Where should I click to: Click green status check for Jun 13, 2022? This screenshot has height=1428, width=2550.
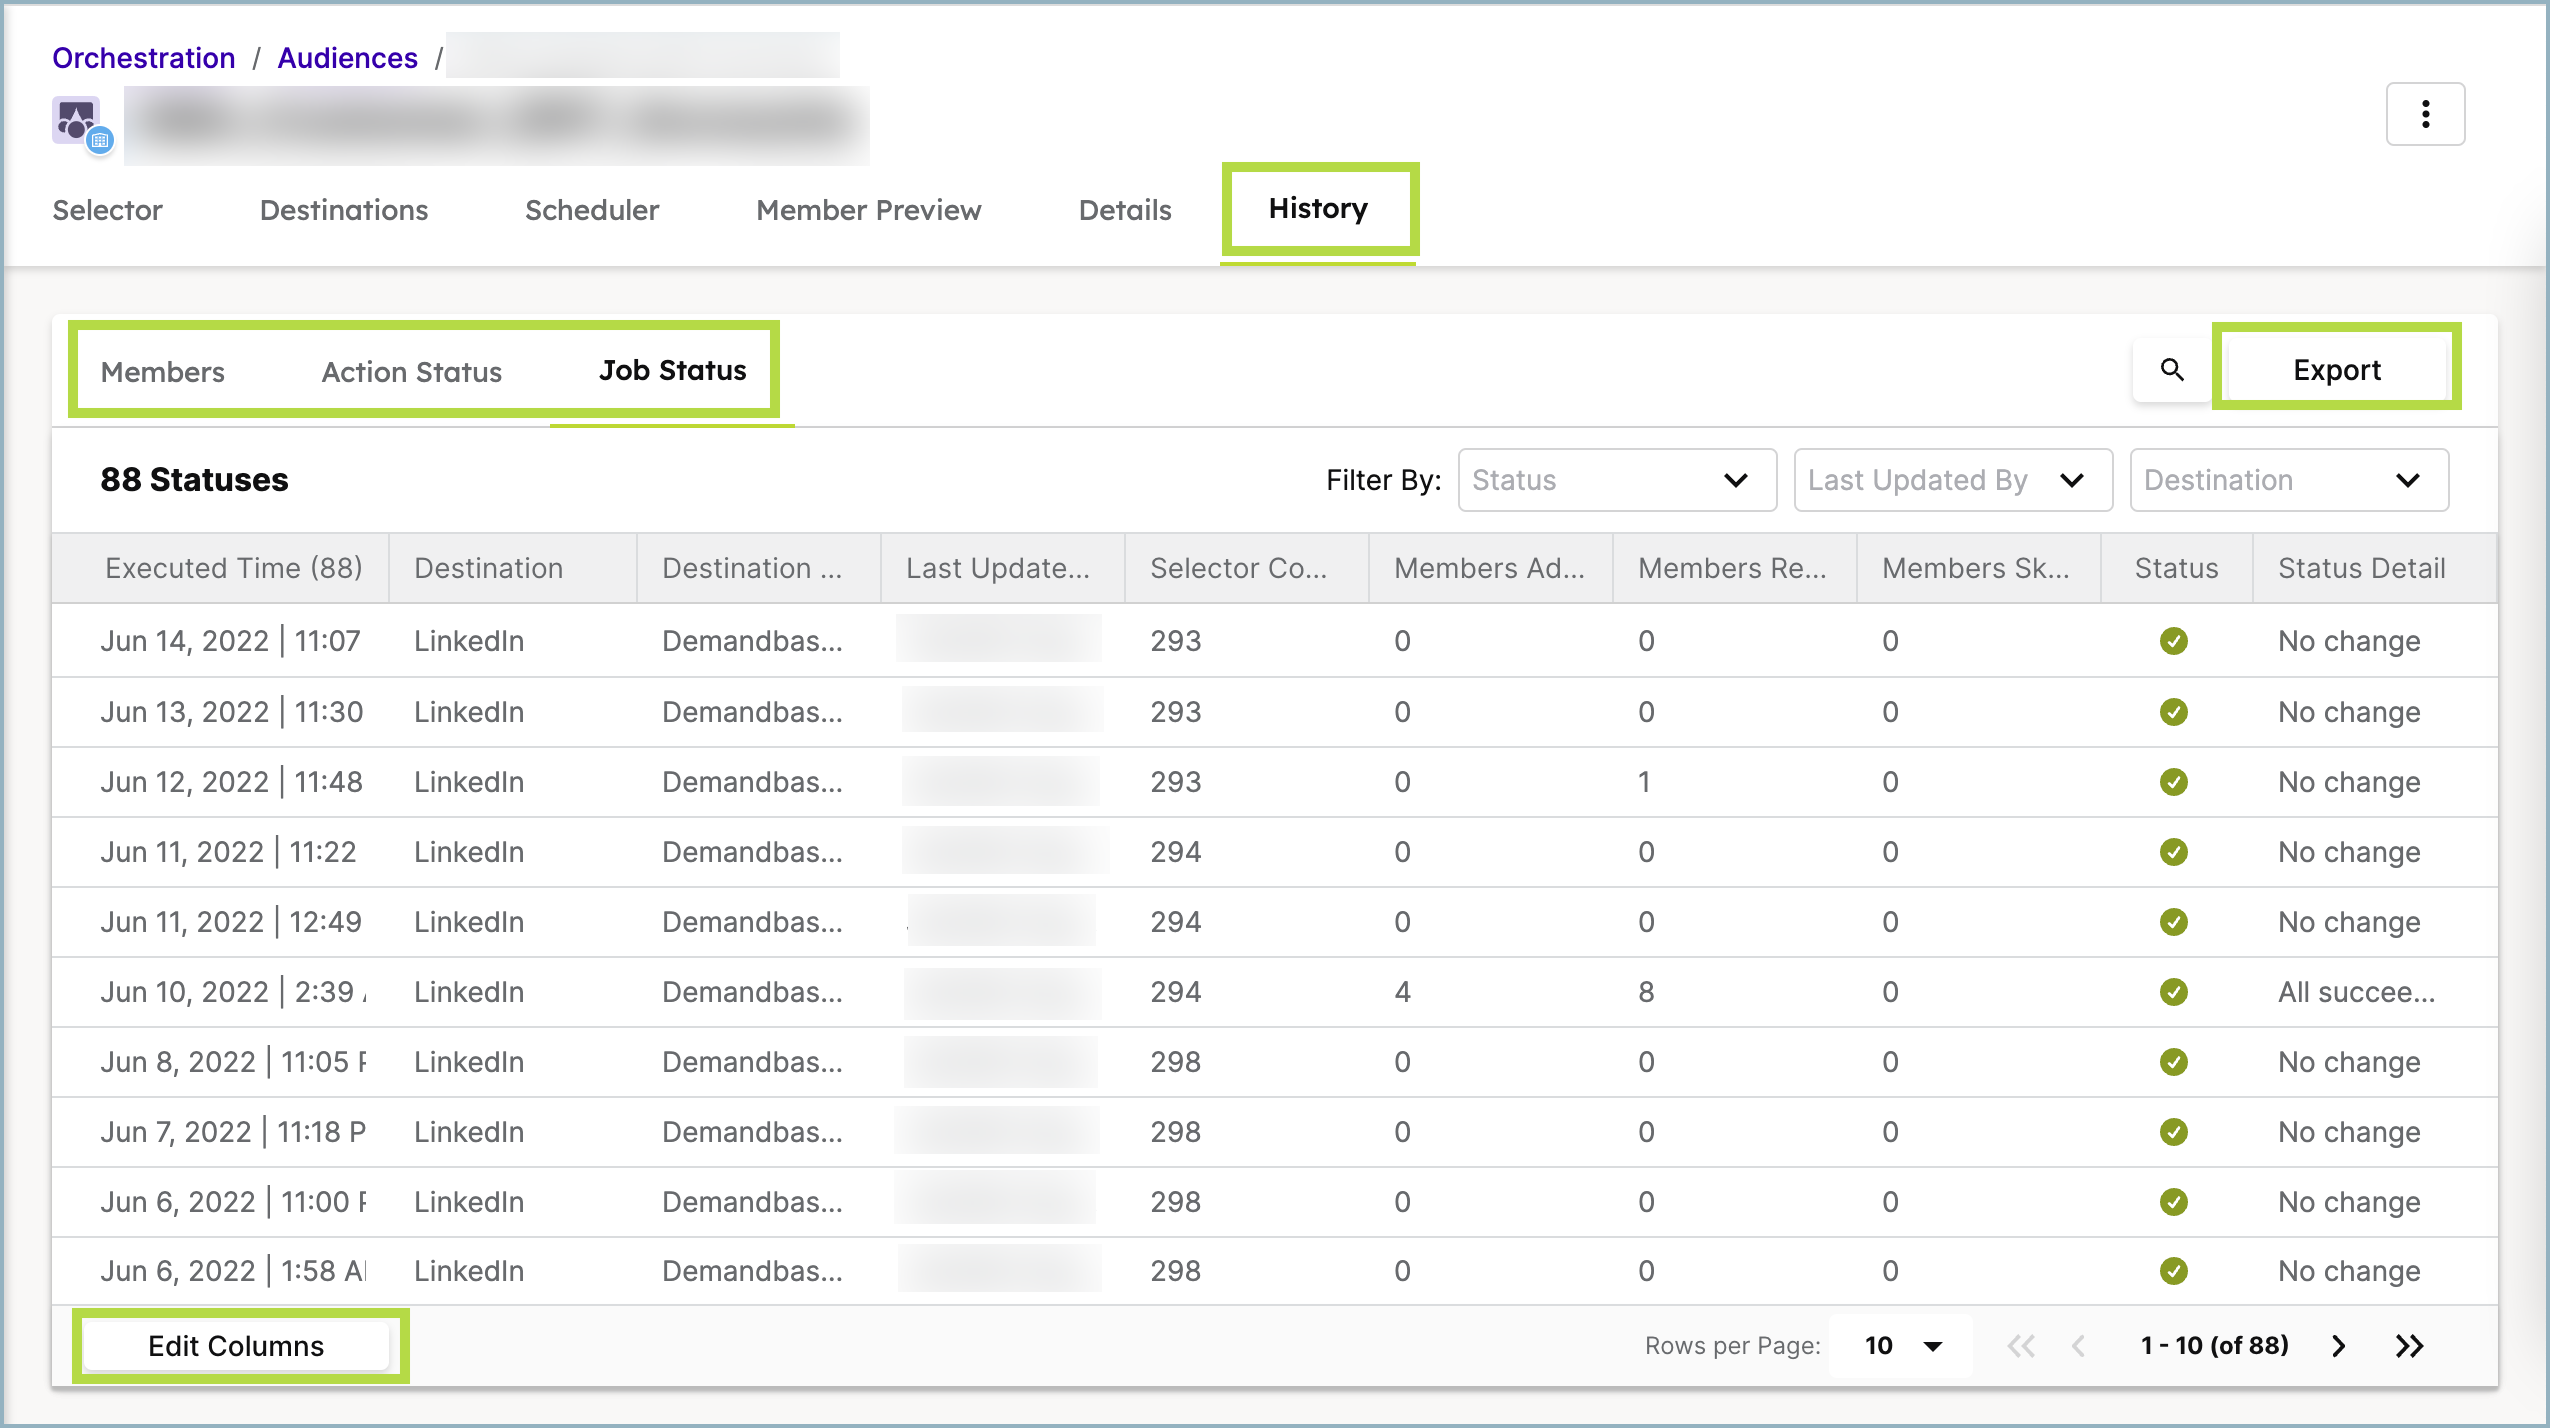tap(2173, 712)
